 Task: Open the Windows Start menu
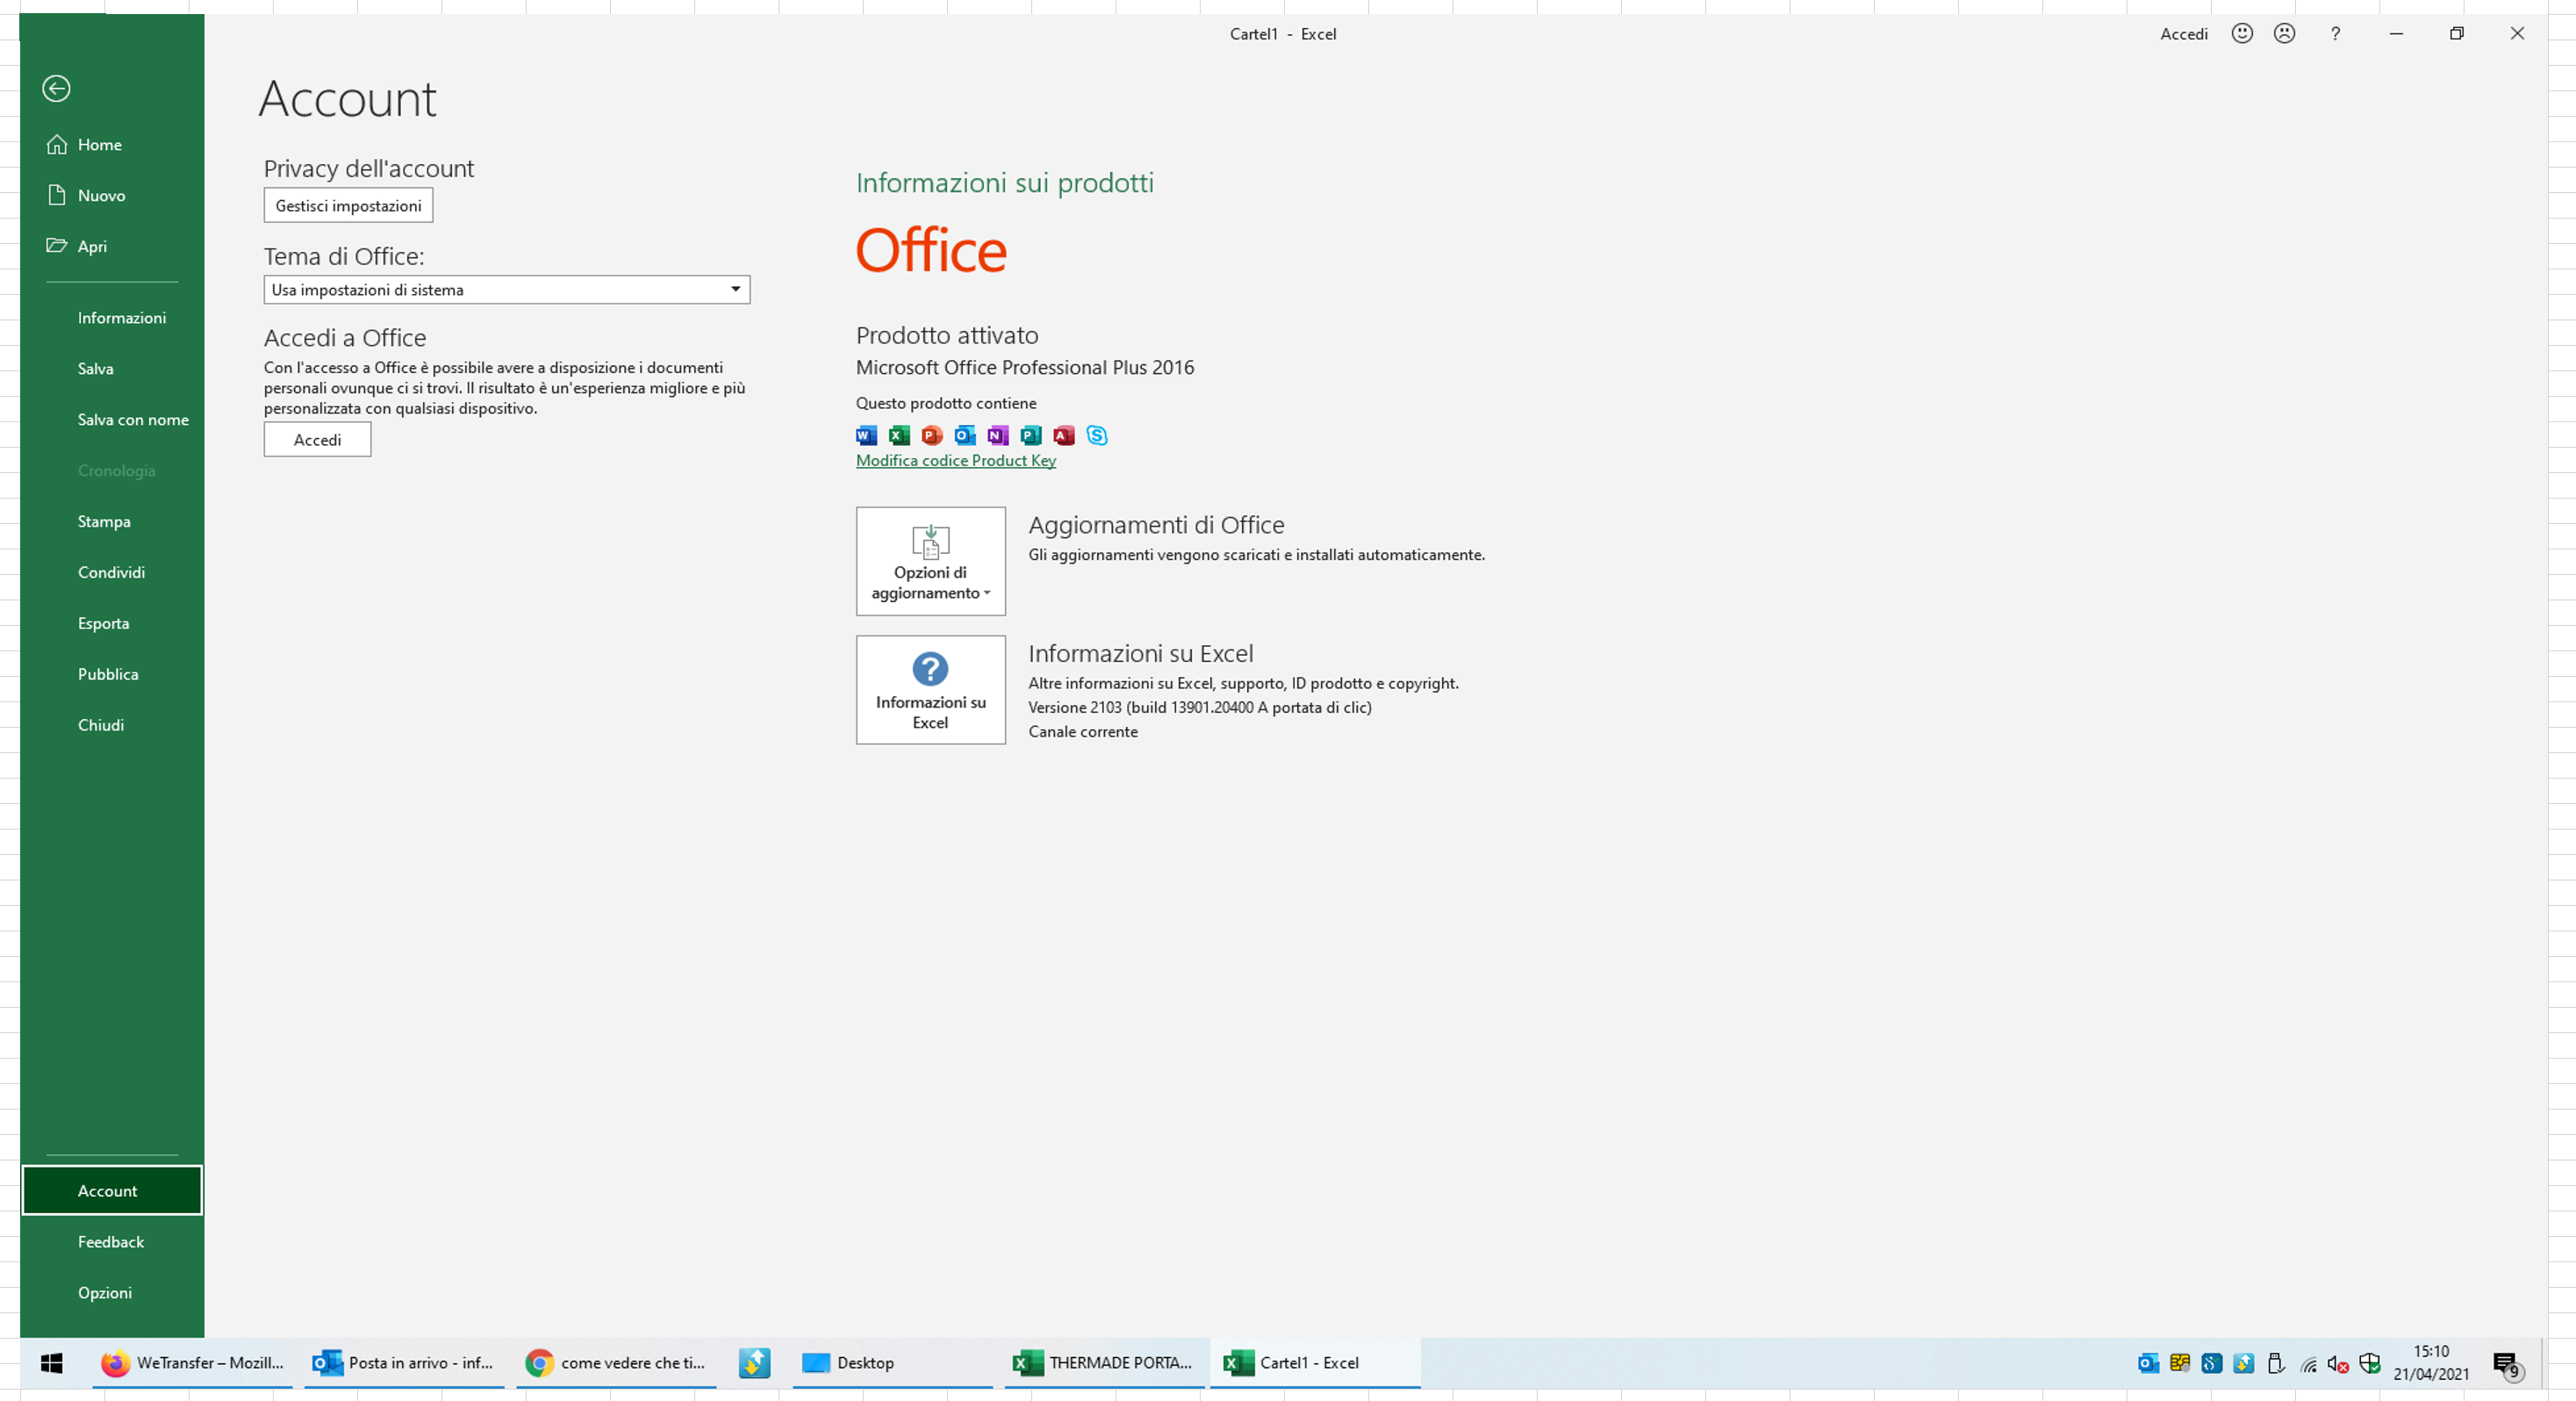tap(52, 1362)
